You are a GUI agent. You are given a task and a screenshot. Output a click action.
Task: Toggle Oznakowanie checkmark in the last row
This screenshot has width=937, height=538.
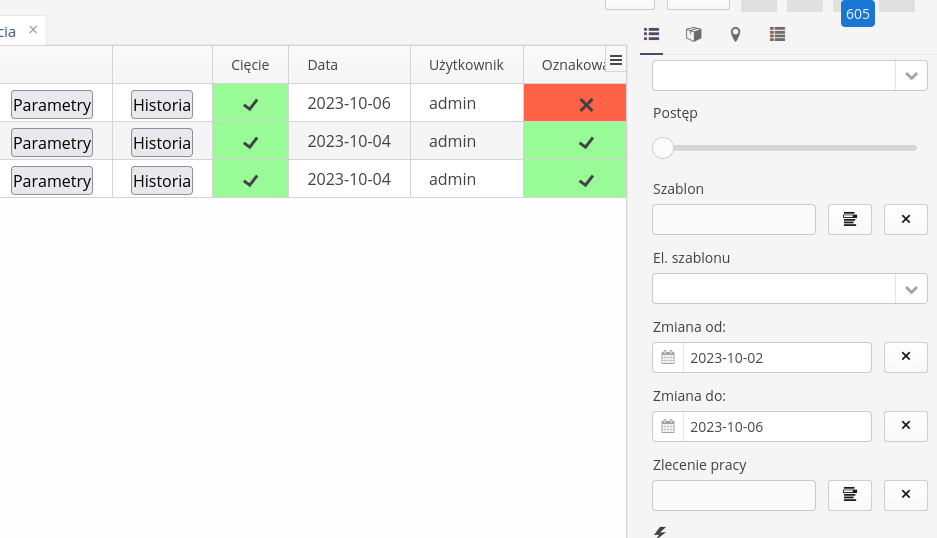[x=586, y=180]
